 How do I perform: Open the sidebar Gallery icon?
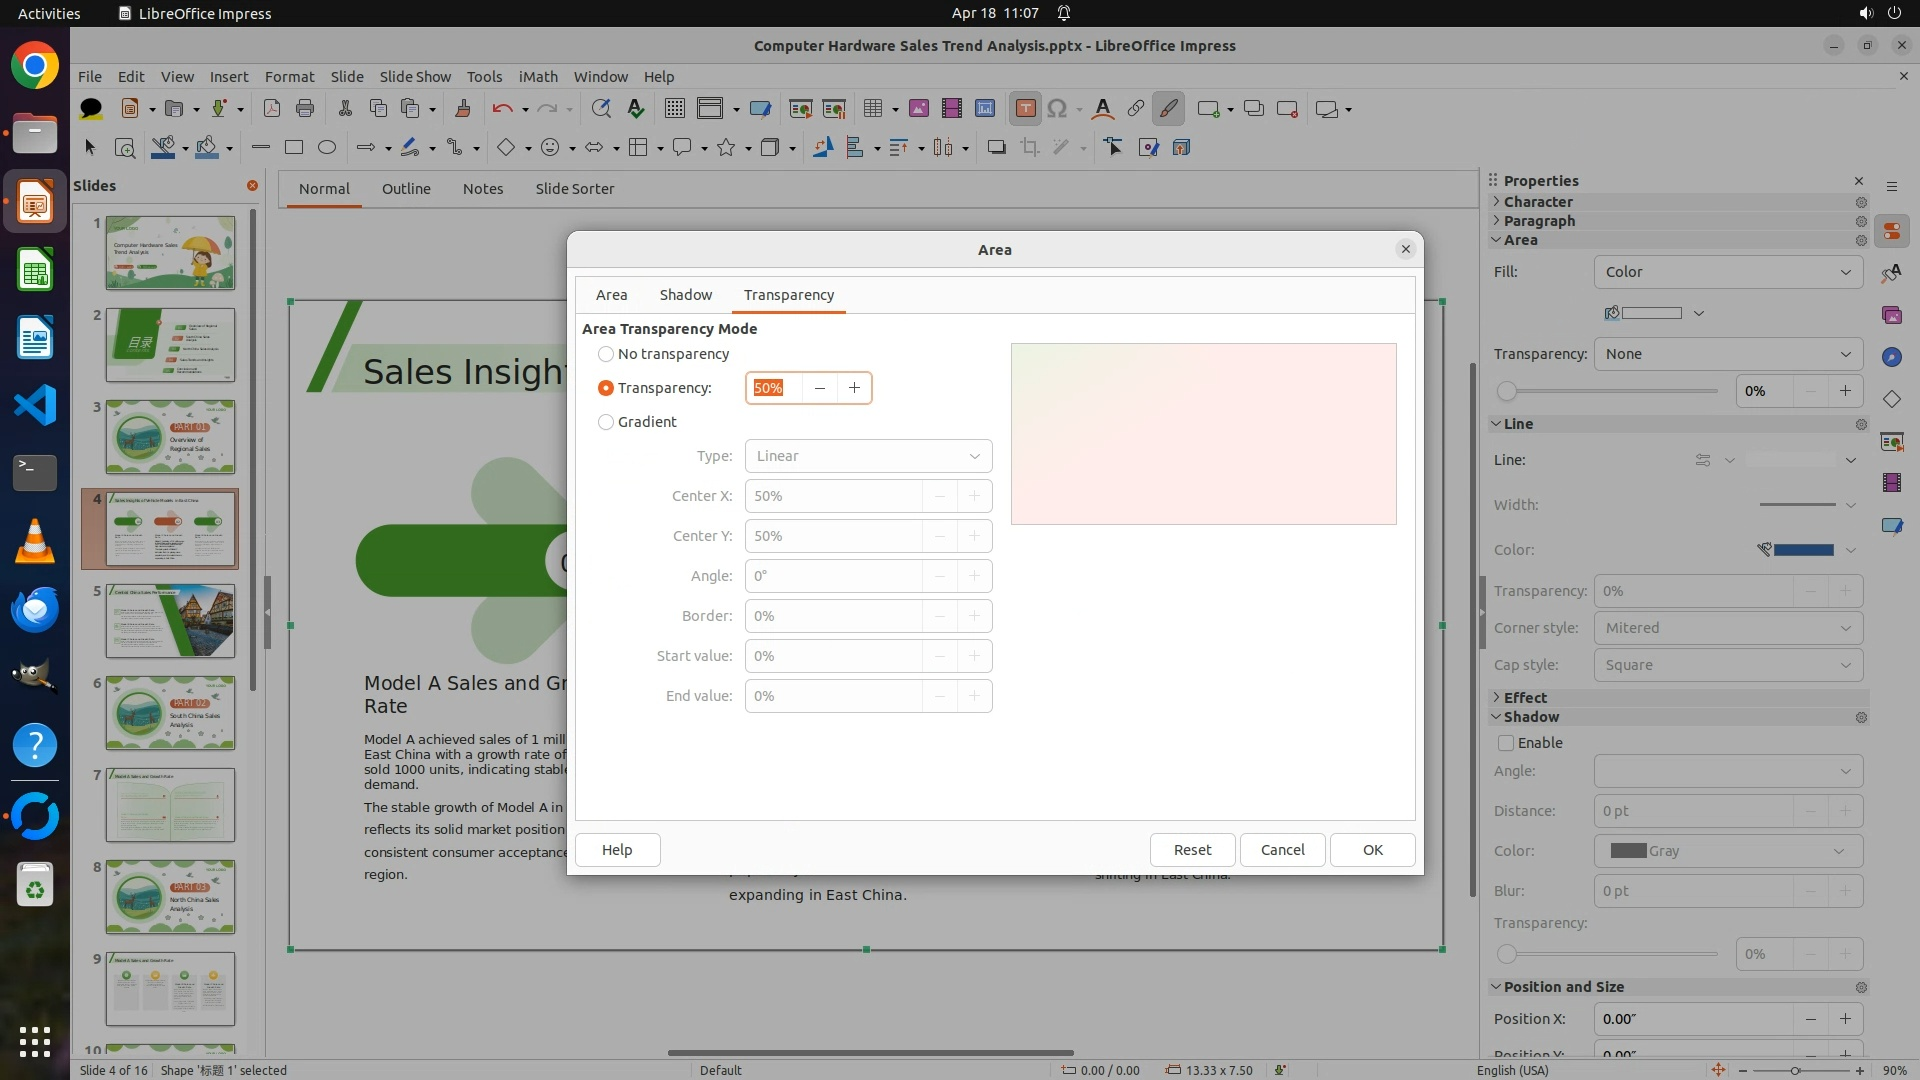coord(1891,315)
